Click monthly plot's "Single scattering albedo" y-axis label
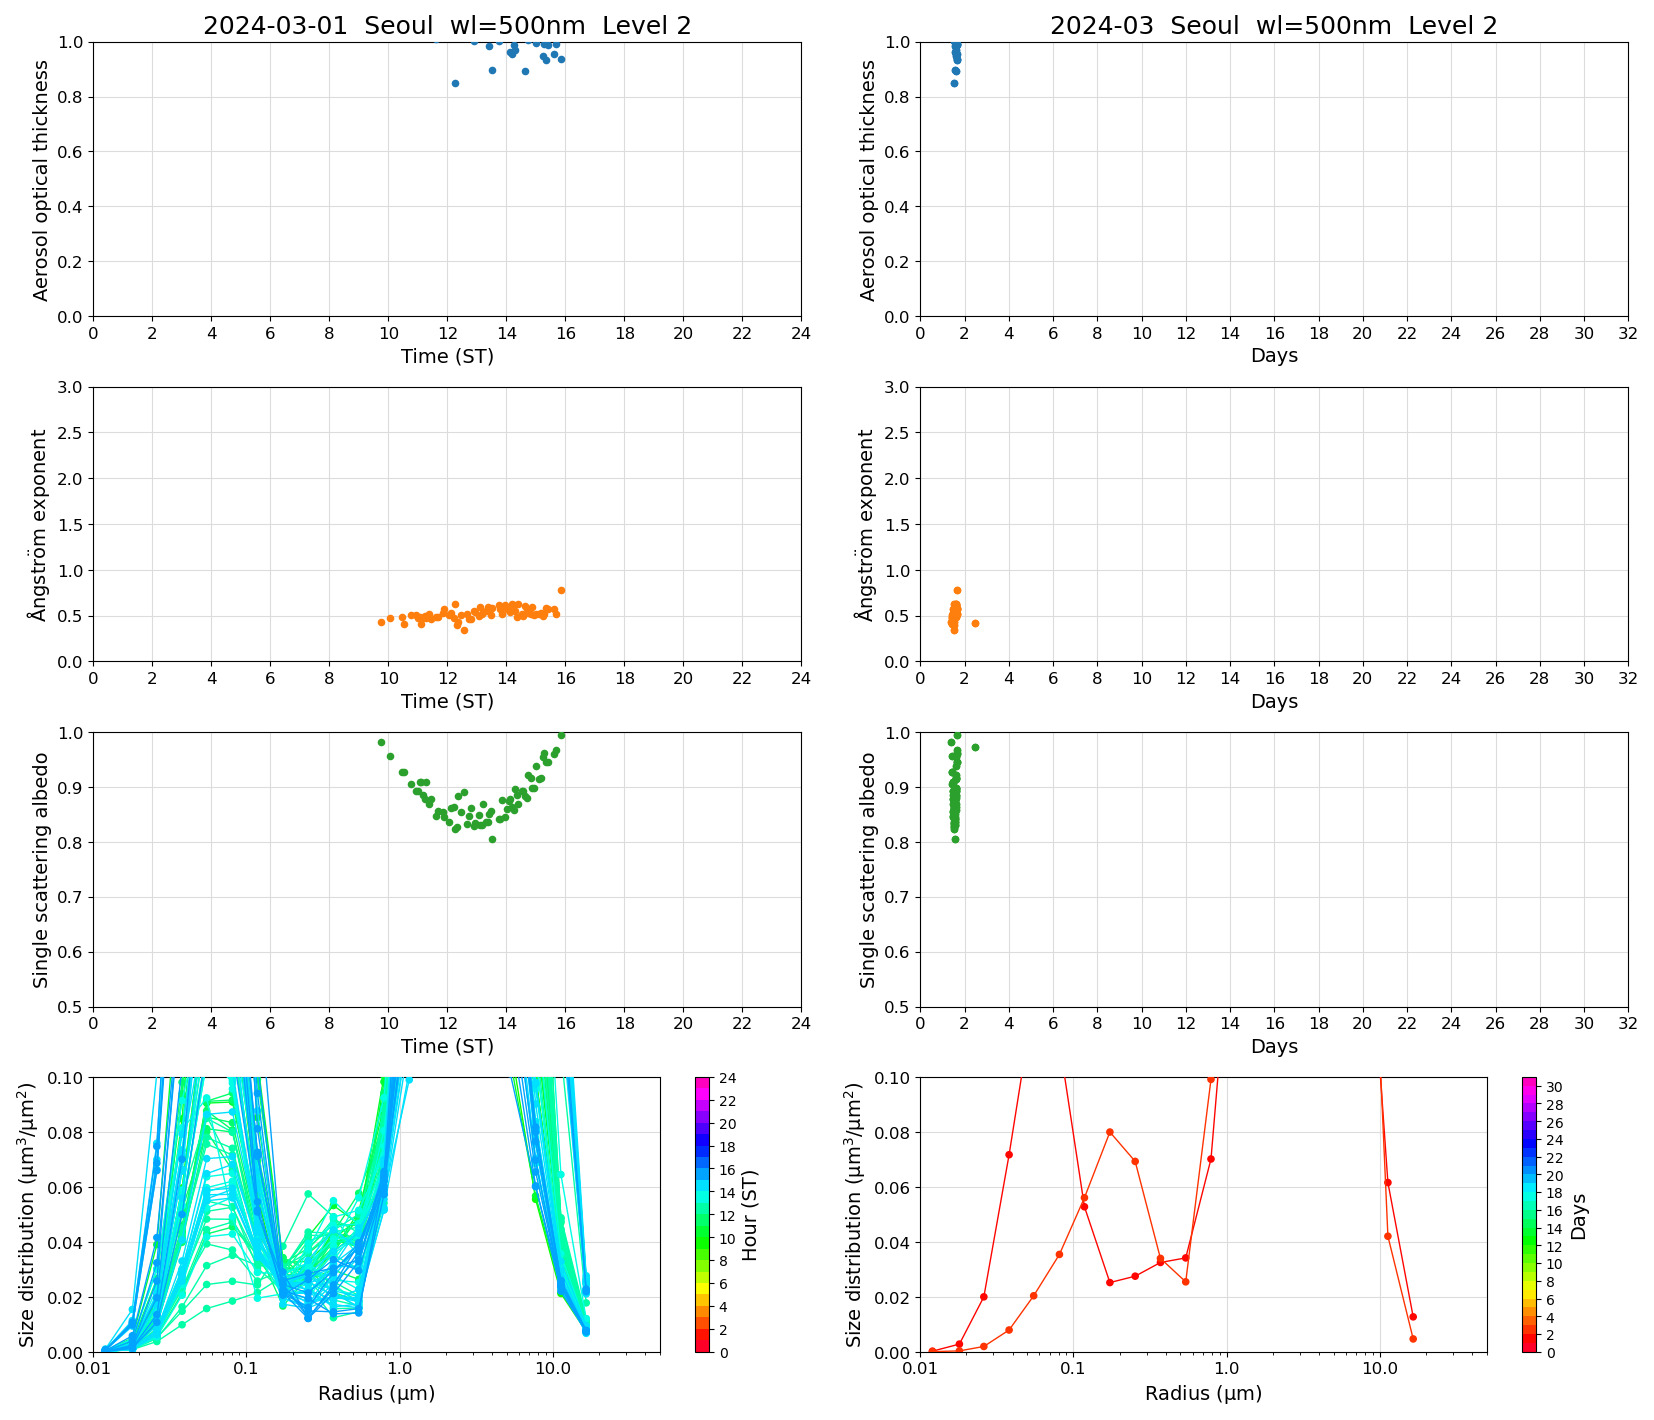The width and height of the screenshot is (1654, 1420). click(x=868, y=870)
